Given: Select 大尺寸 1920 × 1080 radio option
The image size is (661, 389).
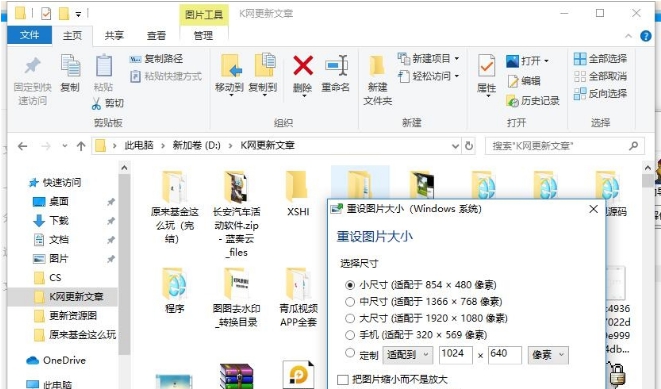Looking at the screenshot, I should pyautogui.click(x=350, y=318).
